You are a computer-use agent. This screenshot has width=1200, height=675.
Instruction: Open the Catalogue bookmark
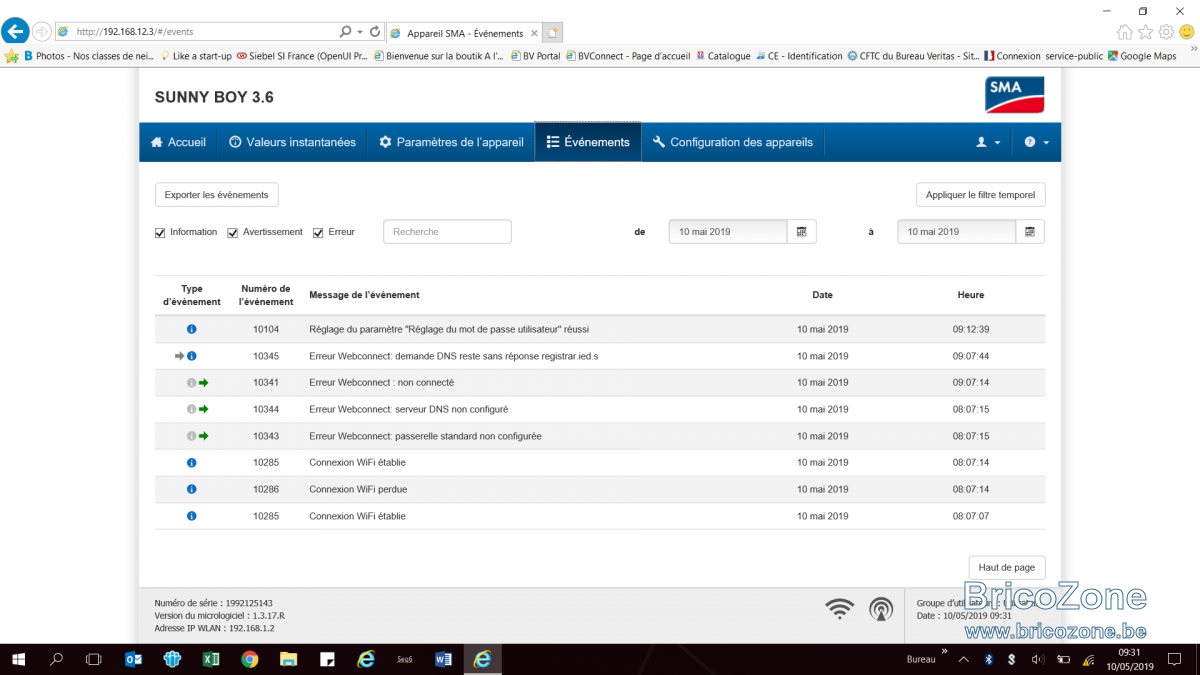point(723,56)
